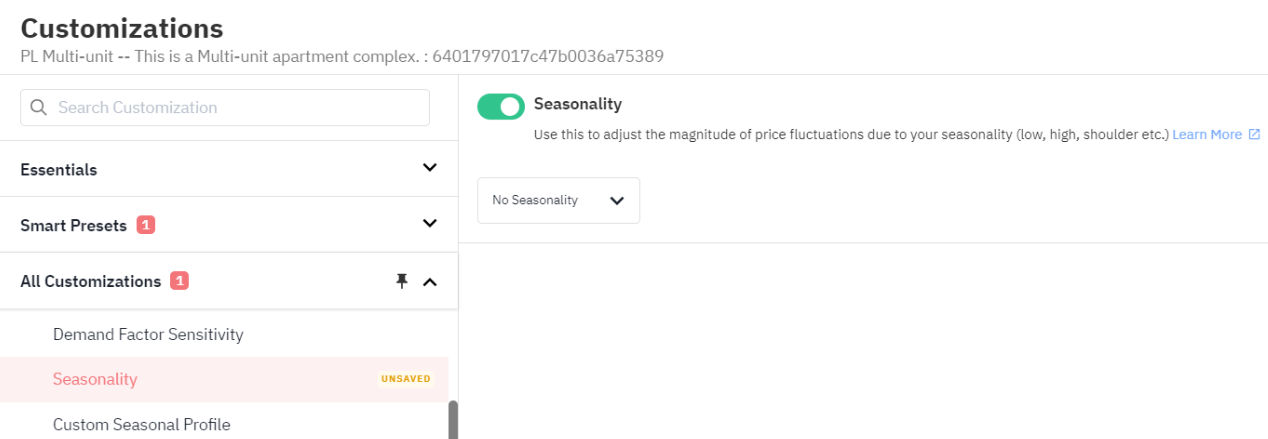Expand the Essentials section chevron
The image size is (1268, 439).
tap(430, 168)
